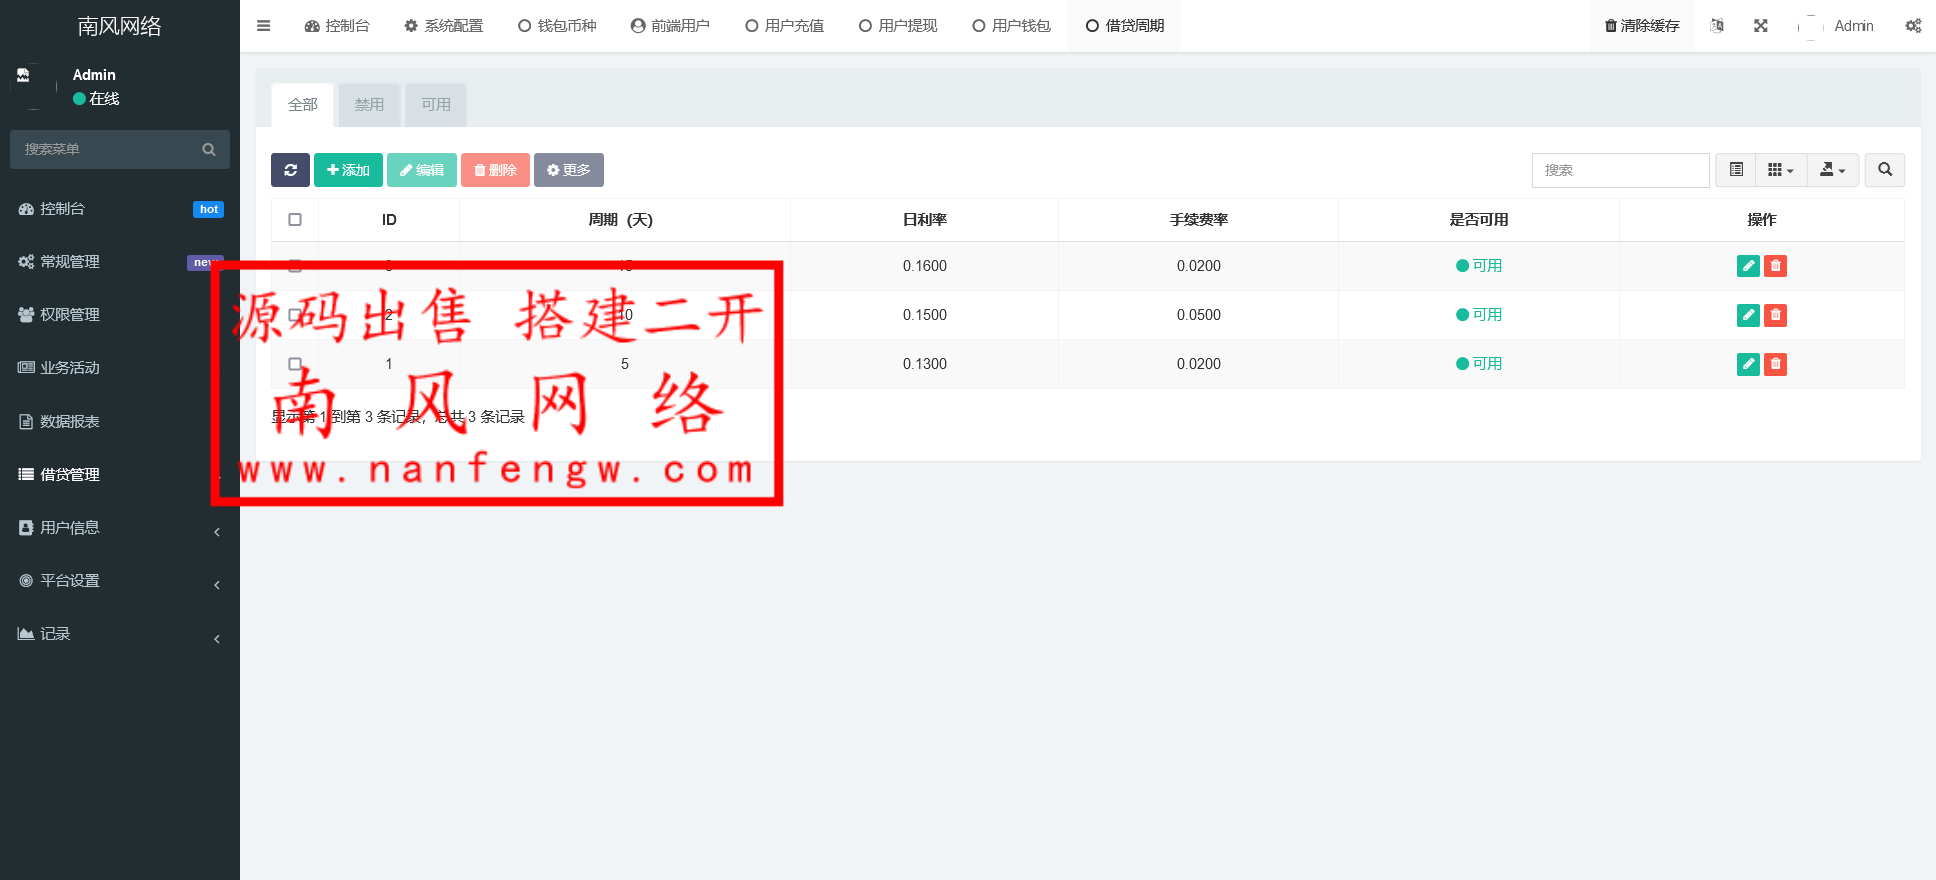Image resolution: width=1936 pixels, height=880 pixels.
Task: Open the 用户充值 top tab
Action: [x=785, y=26]
